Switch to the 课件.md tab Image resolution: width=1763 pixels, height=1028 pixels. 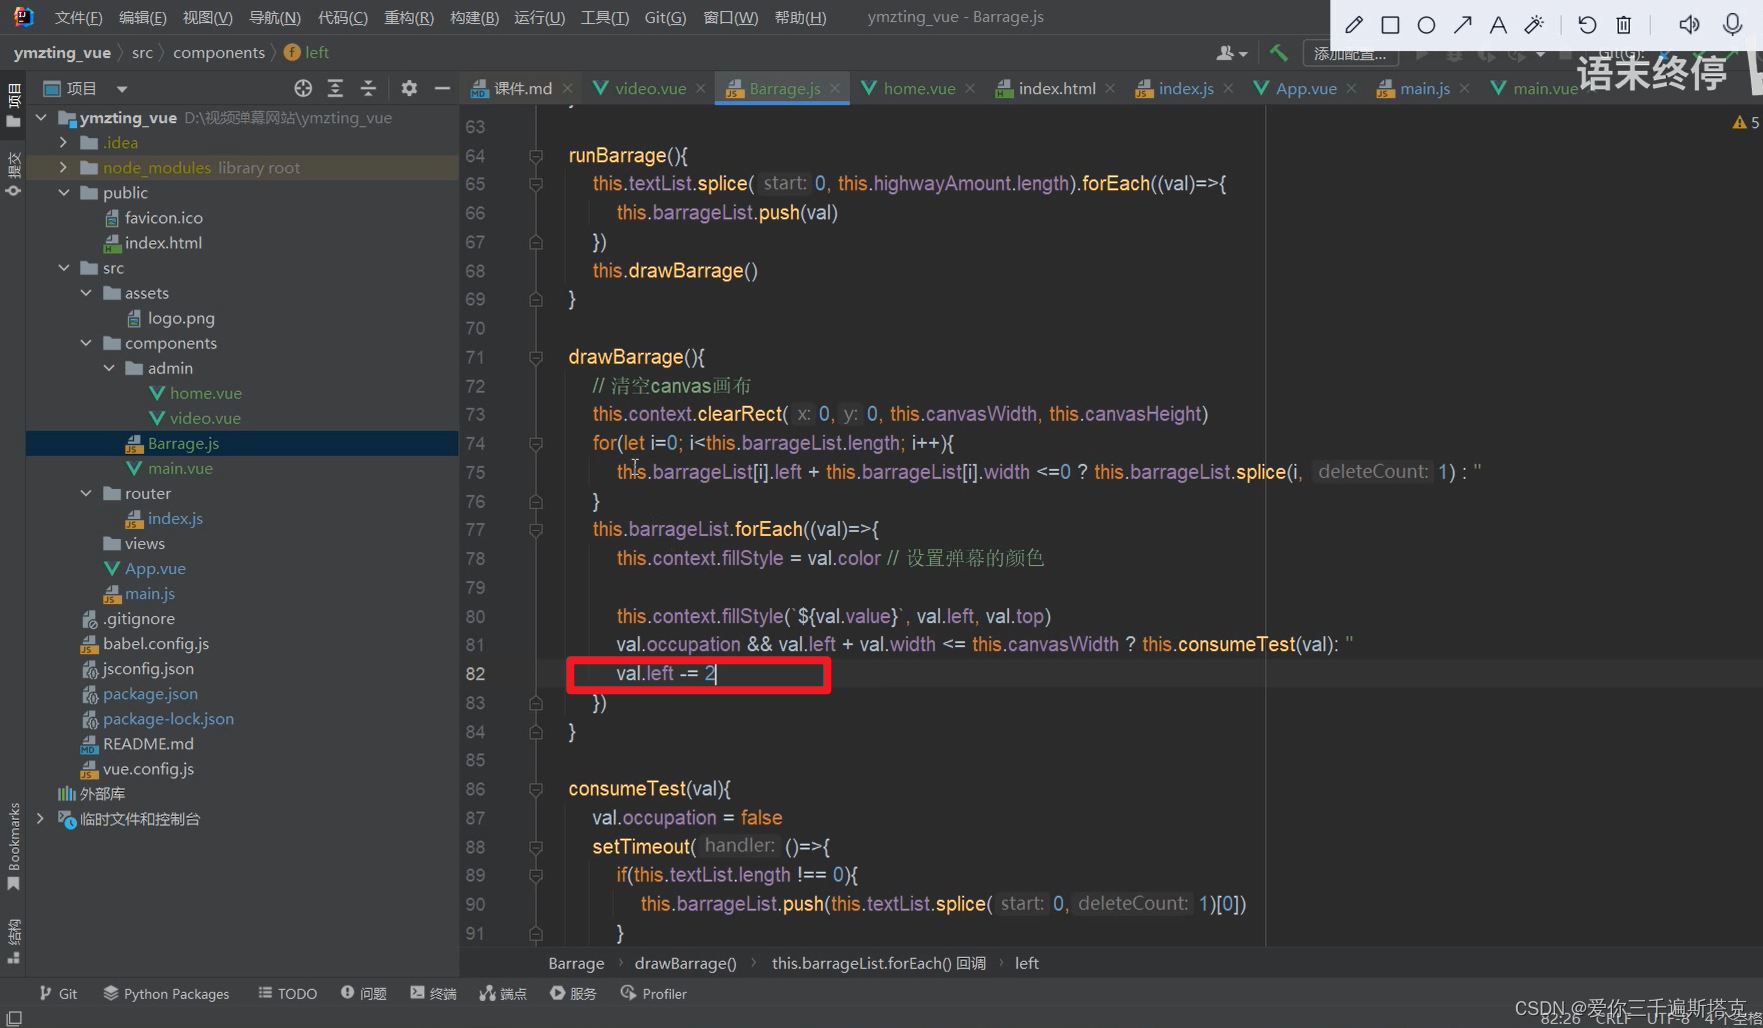point(522,88)
